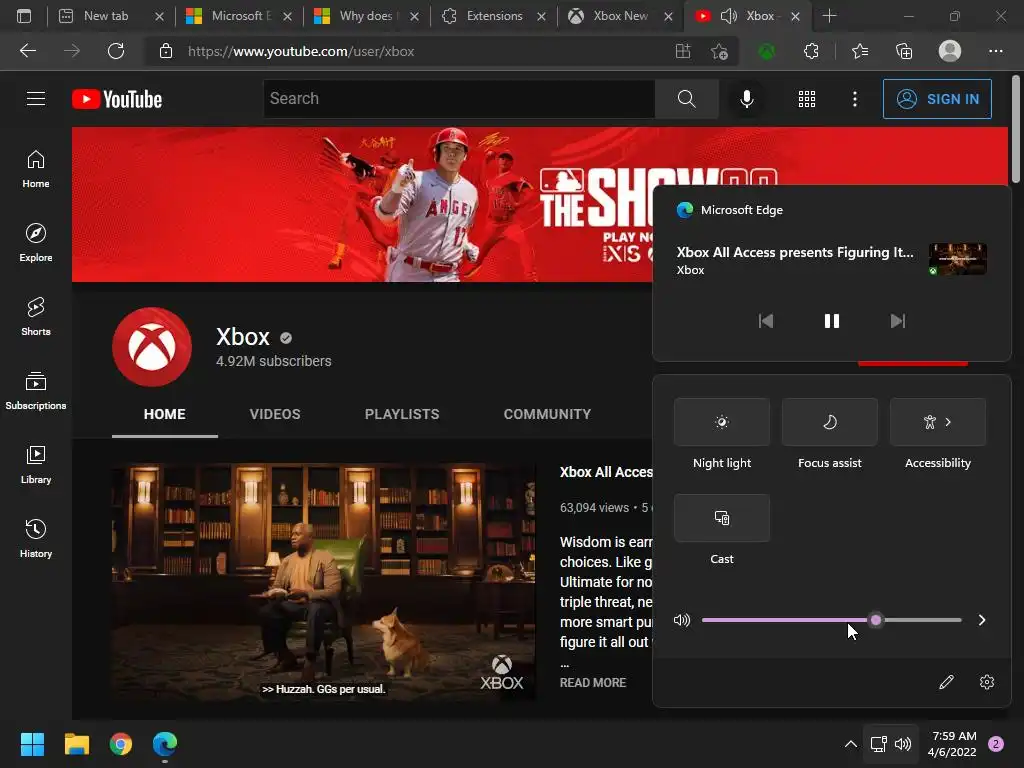Go to Home in YouTube sidebar

(x=36, y=169)
